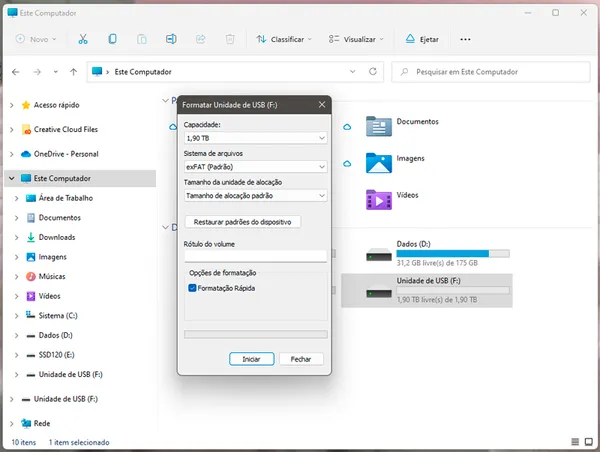Click the Up arrow navigation icon

tap(74, 72)
